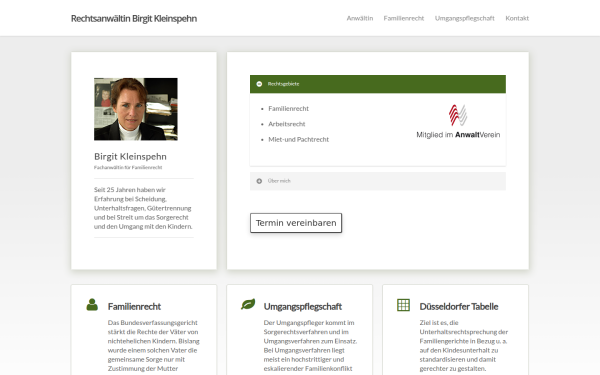This screenshot has height=375, width=600.
Task: Click the Familienrecht bullet list entry
Action: (289, 109)
